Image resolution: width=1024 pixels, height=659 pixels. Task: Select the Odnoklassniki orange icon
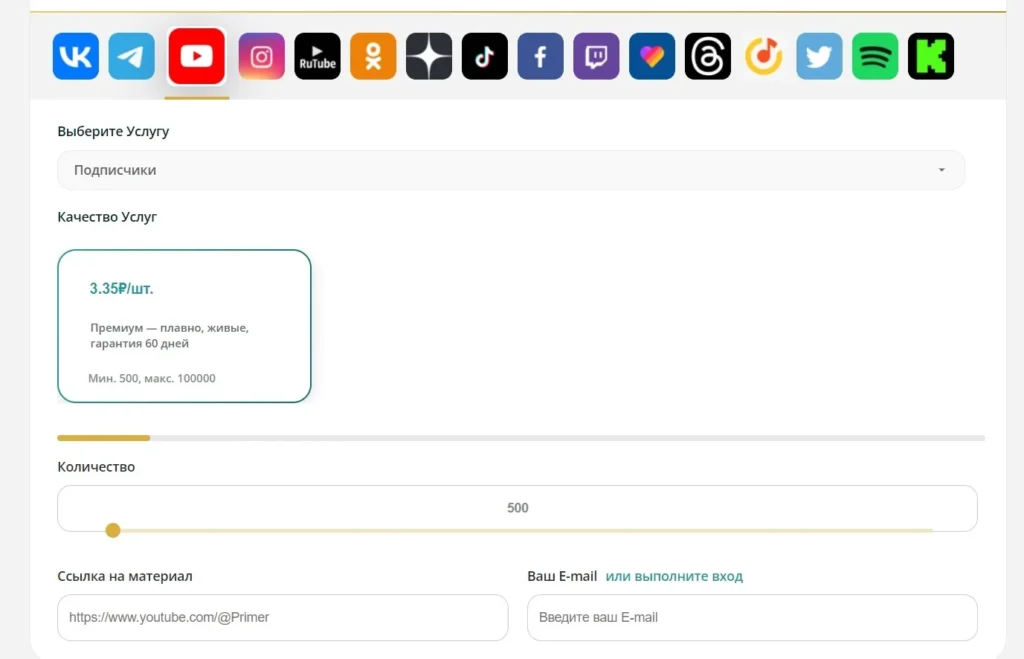click(373, 56)
